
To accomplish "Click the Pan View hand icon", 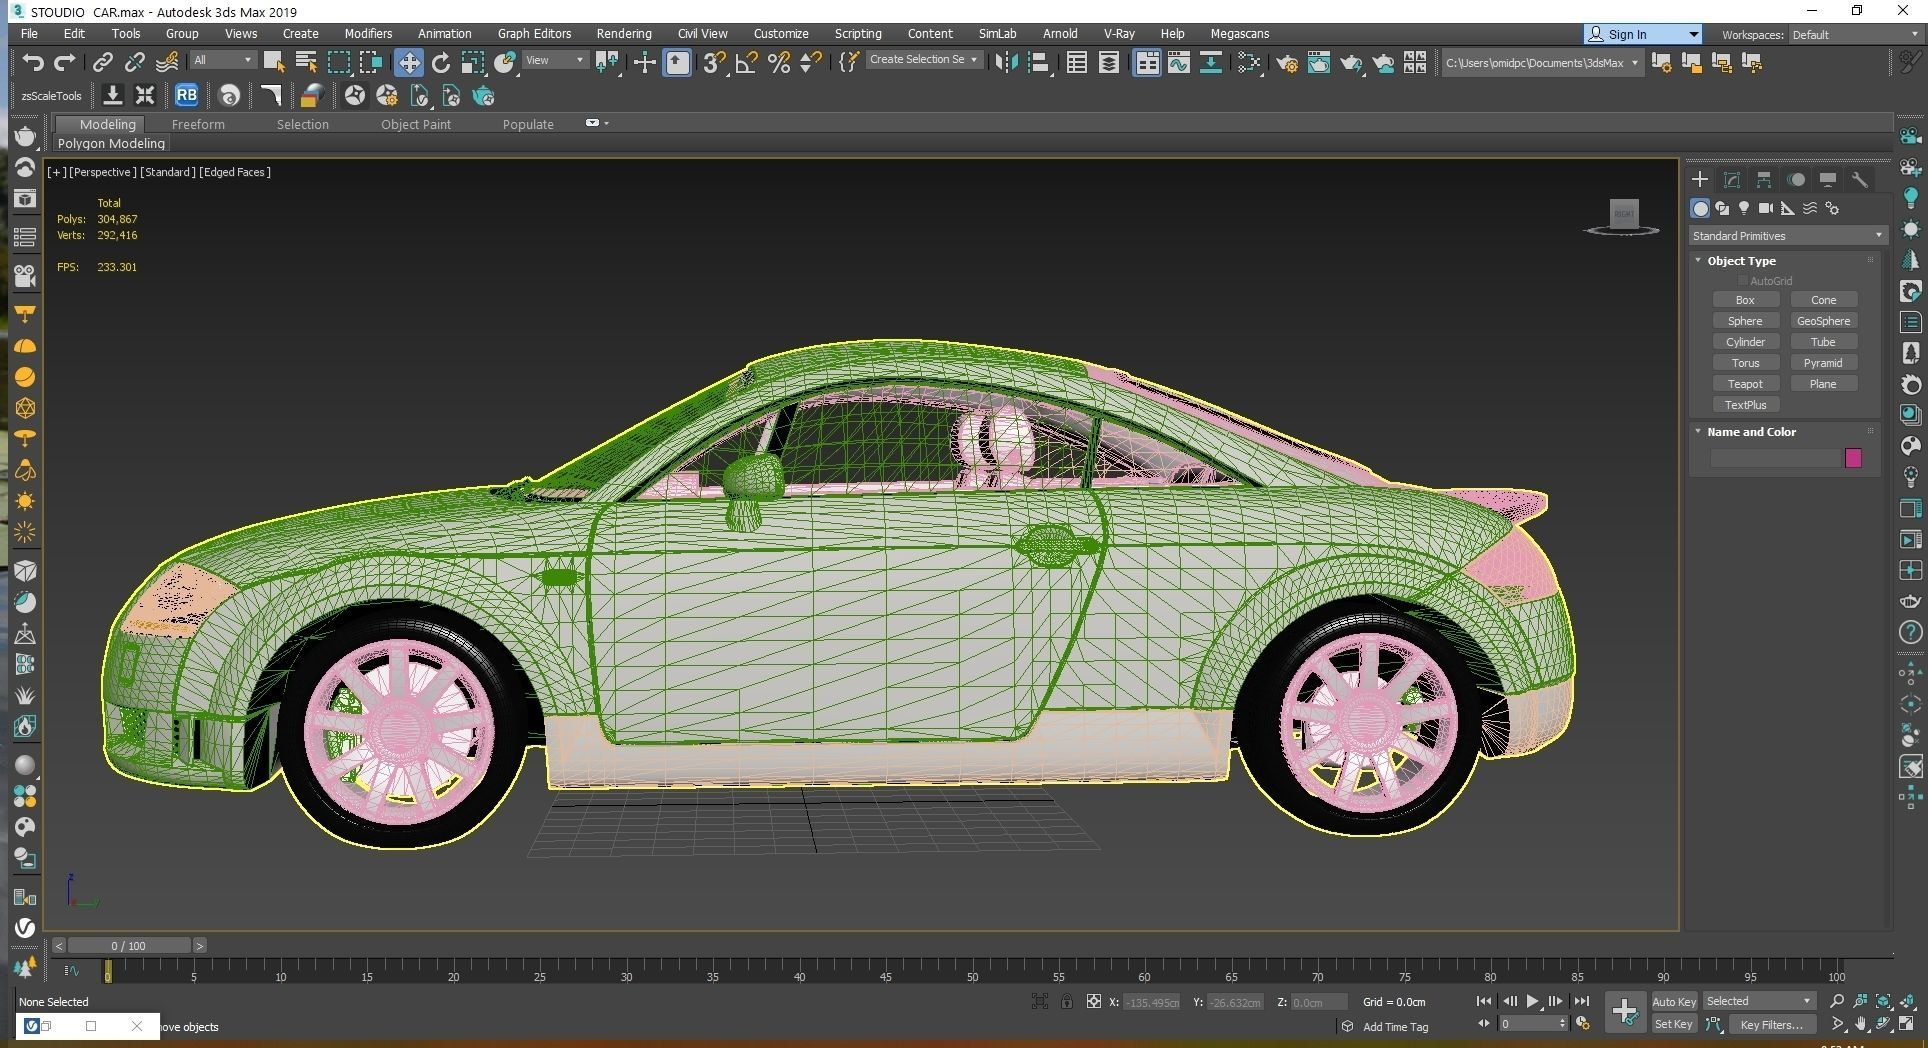I will pyautogui.click(x=1860, y=1024).
